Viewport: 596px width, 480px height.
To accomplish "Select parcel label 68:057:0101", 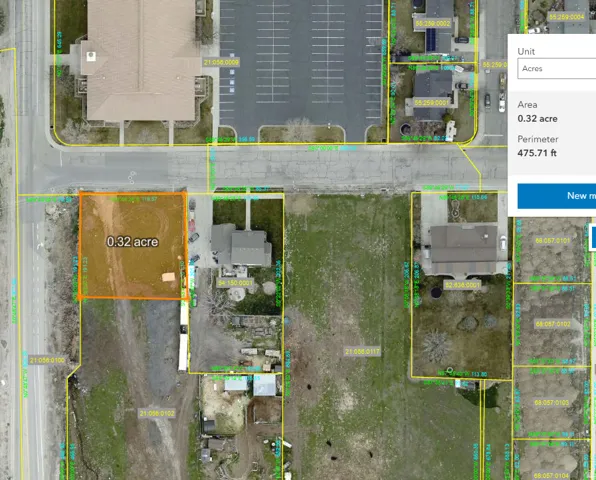I will coord(553,241).
